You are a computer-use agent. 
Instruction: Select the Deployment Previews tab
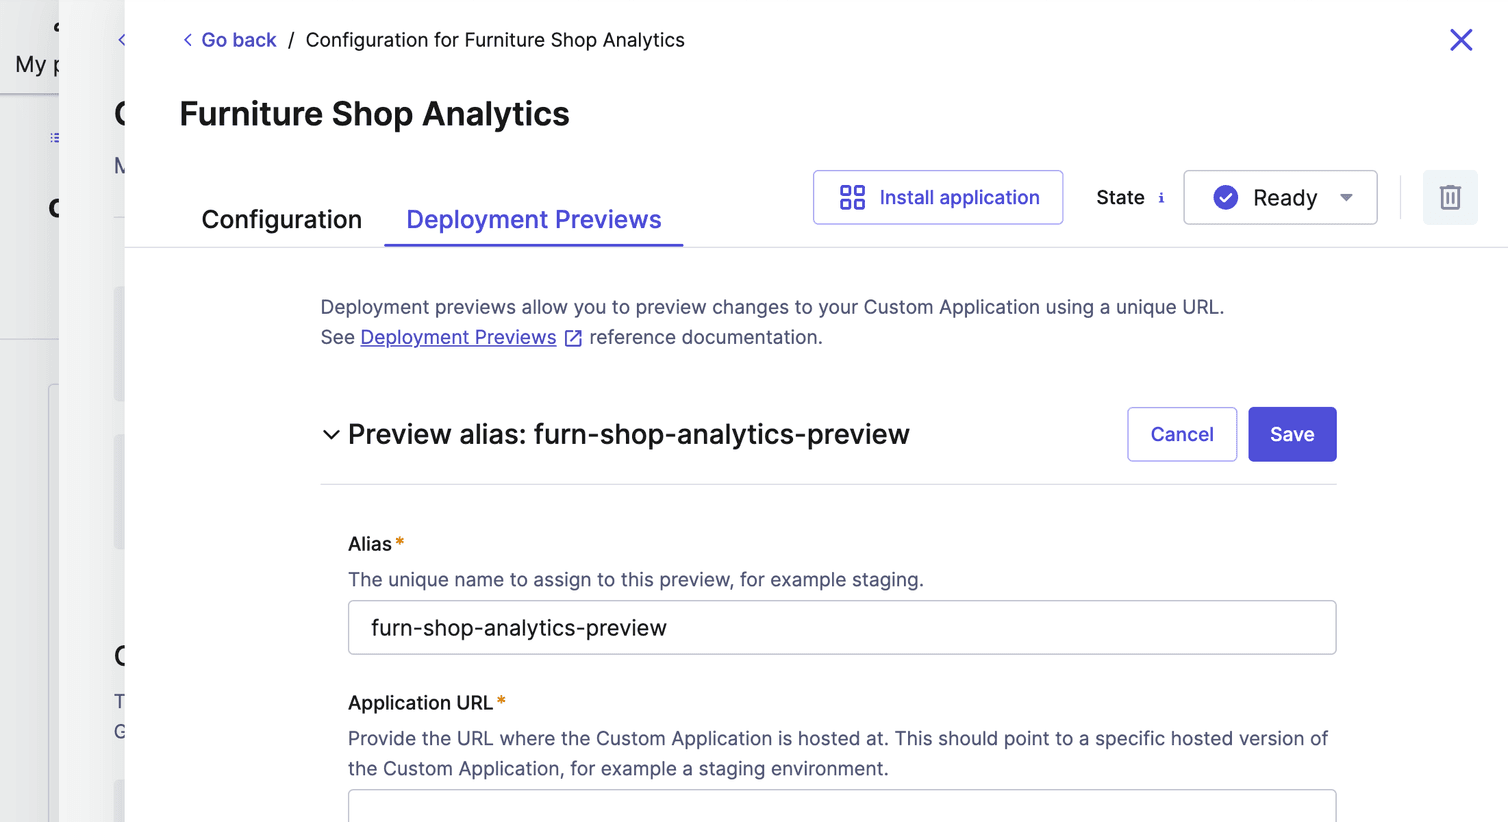click(x=533, y=219)
